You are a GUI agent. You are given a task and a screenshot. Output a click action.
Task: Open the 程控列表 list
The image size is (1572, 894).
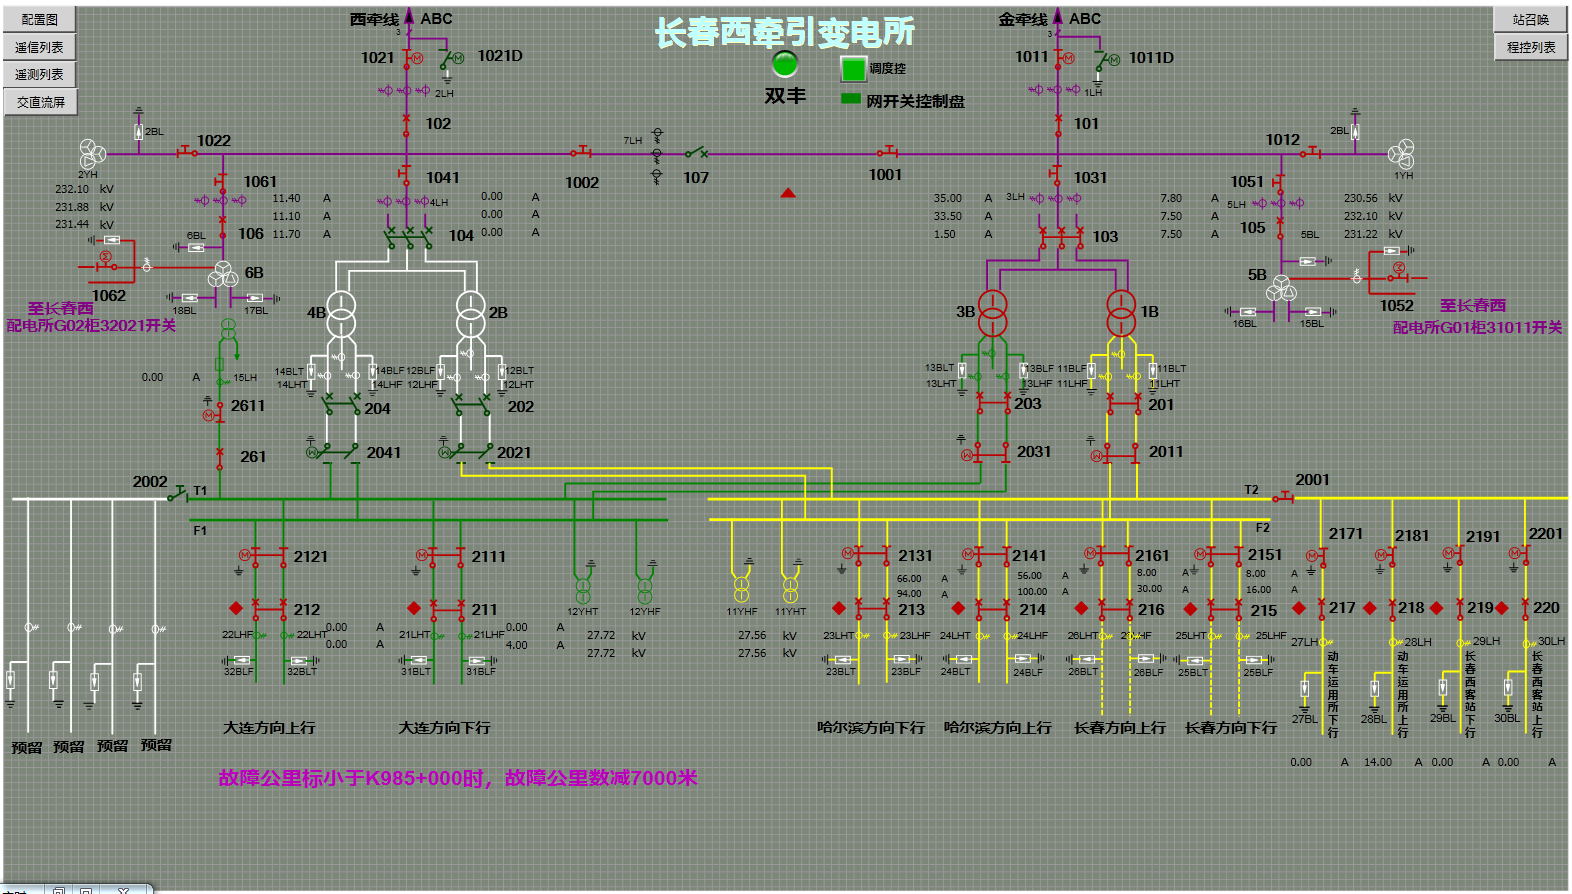click(1530, 47)
